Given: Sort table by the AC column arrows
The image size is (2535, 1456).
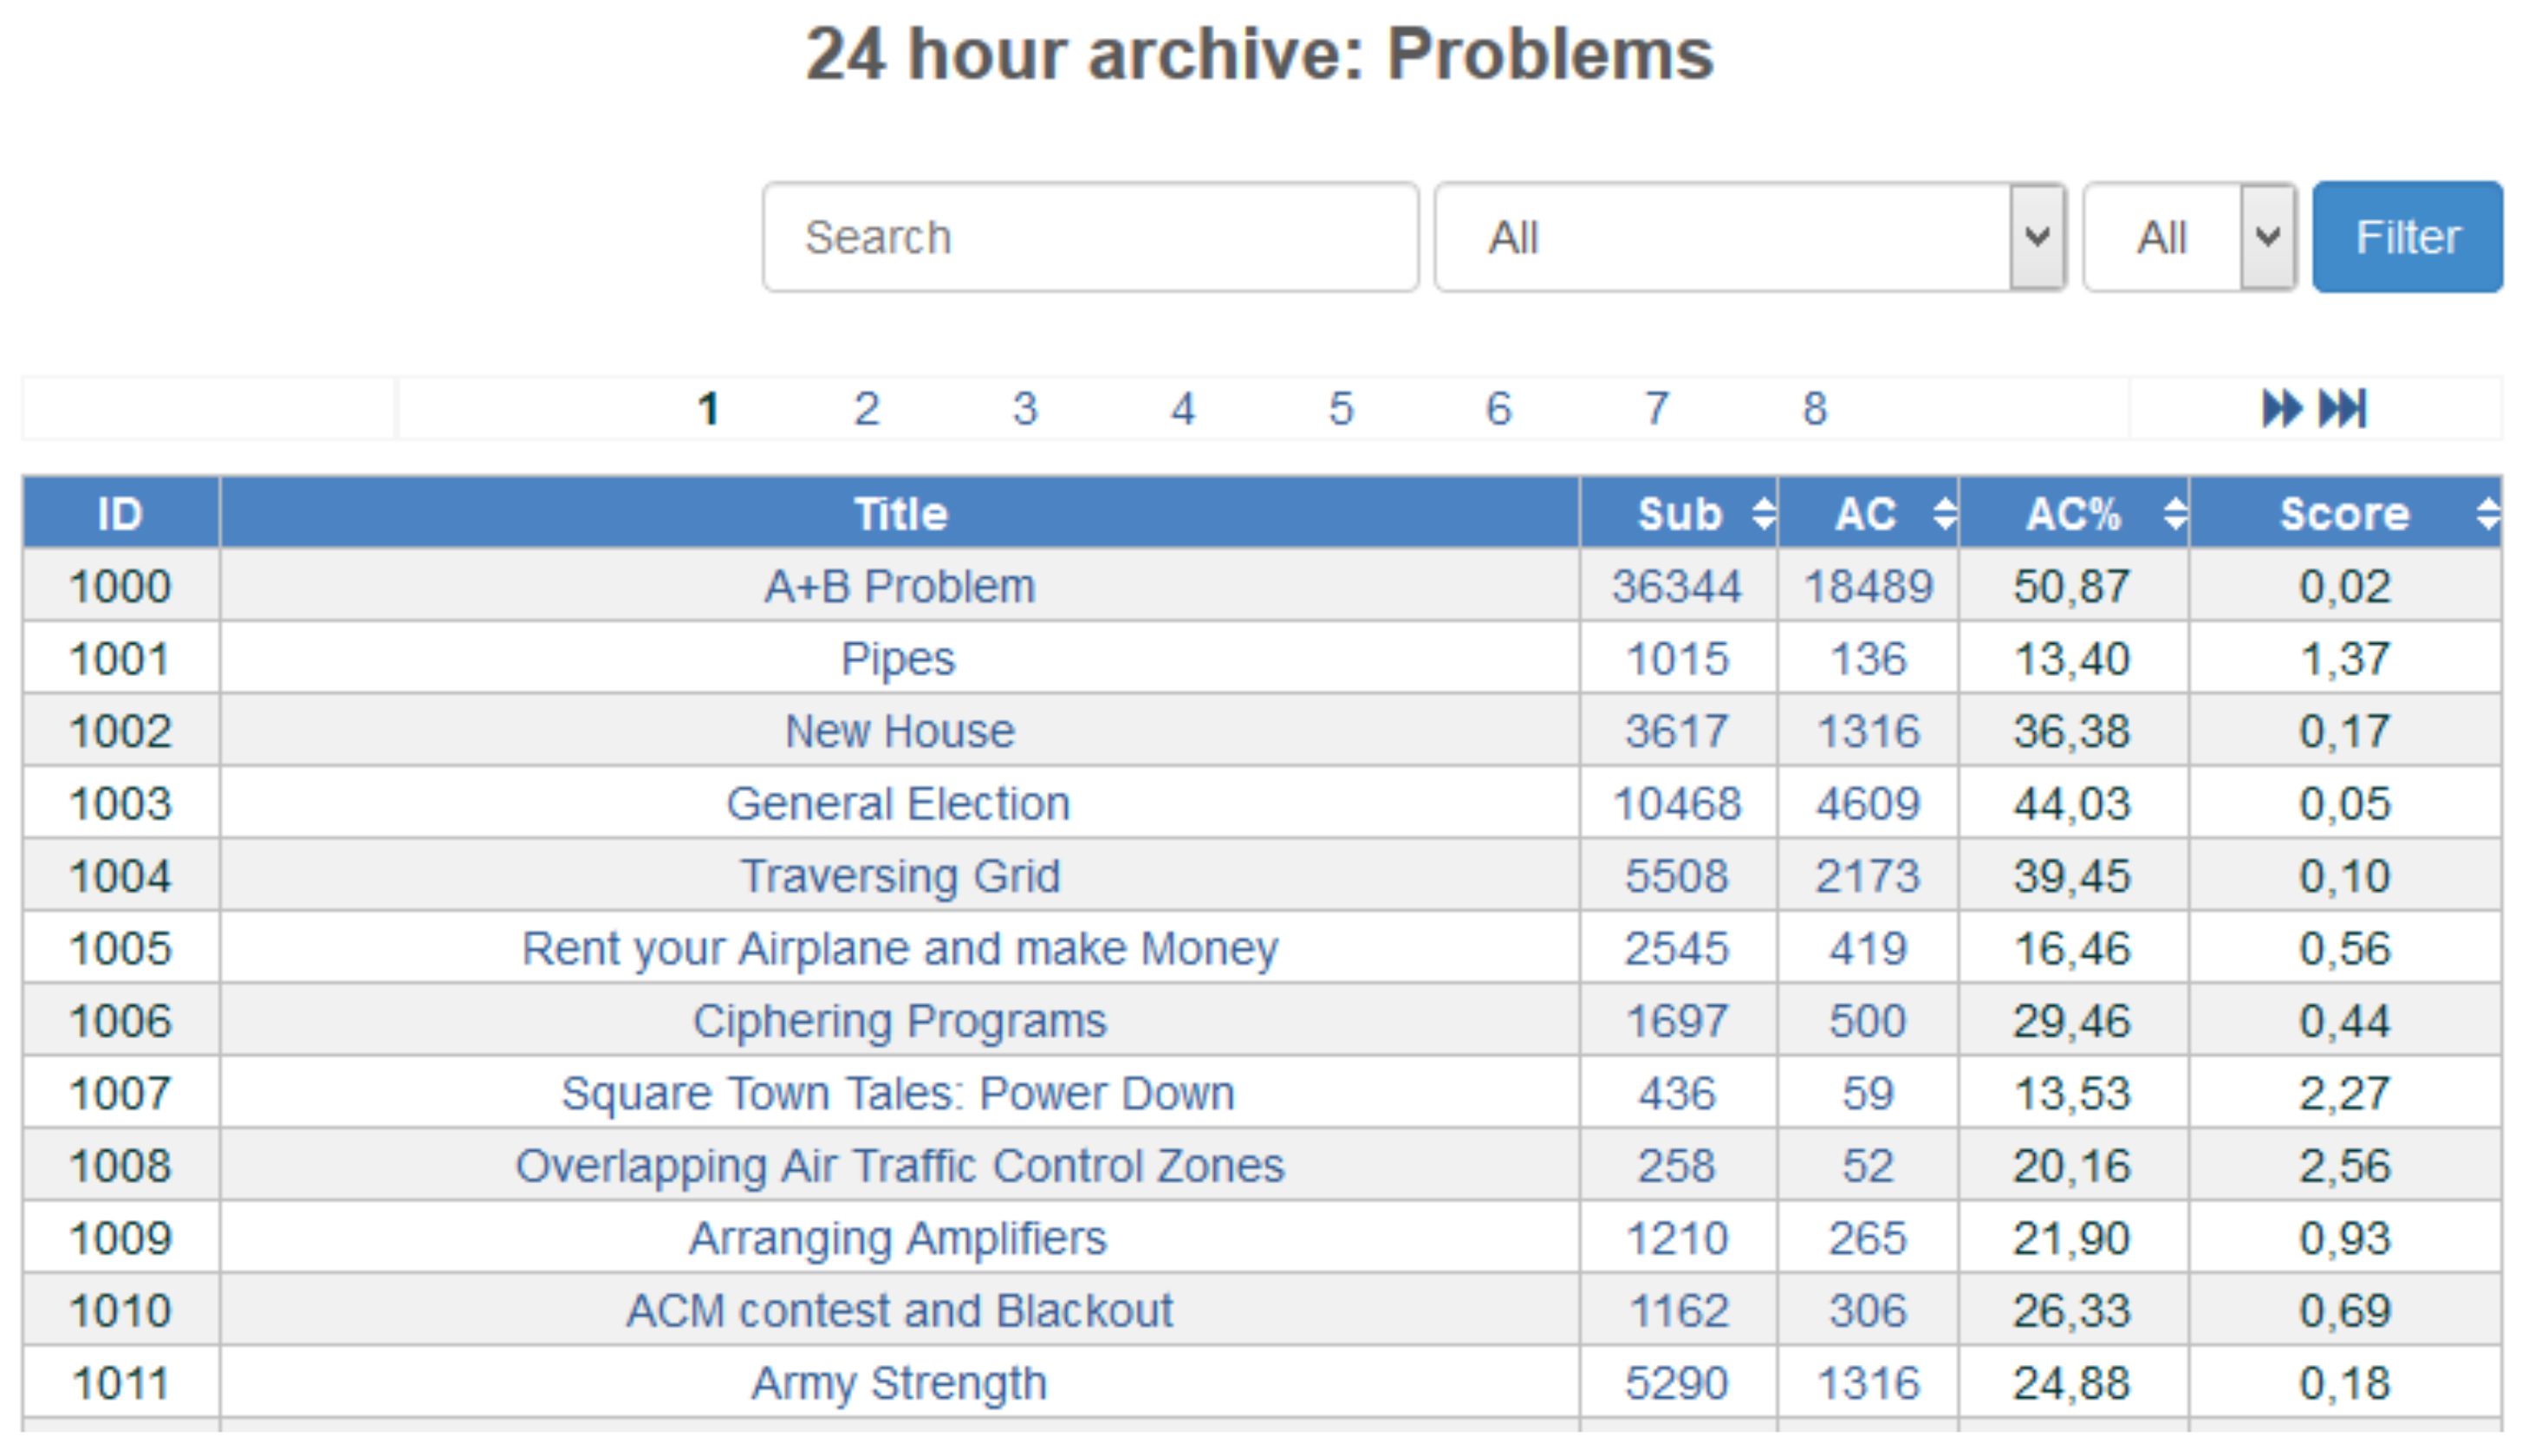Looking at the screenshot, I should tap(1944, 514).
